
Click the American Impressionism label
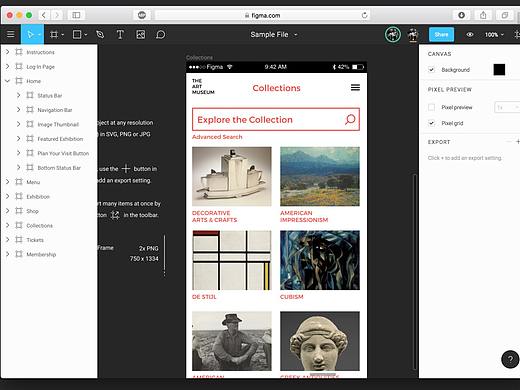tap(304, 216)
